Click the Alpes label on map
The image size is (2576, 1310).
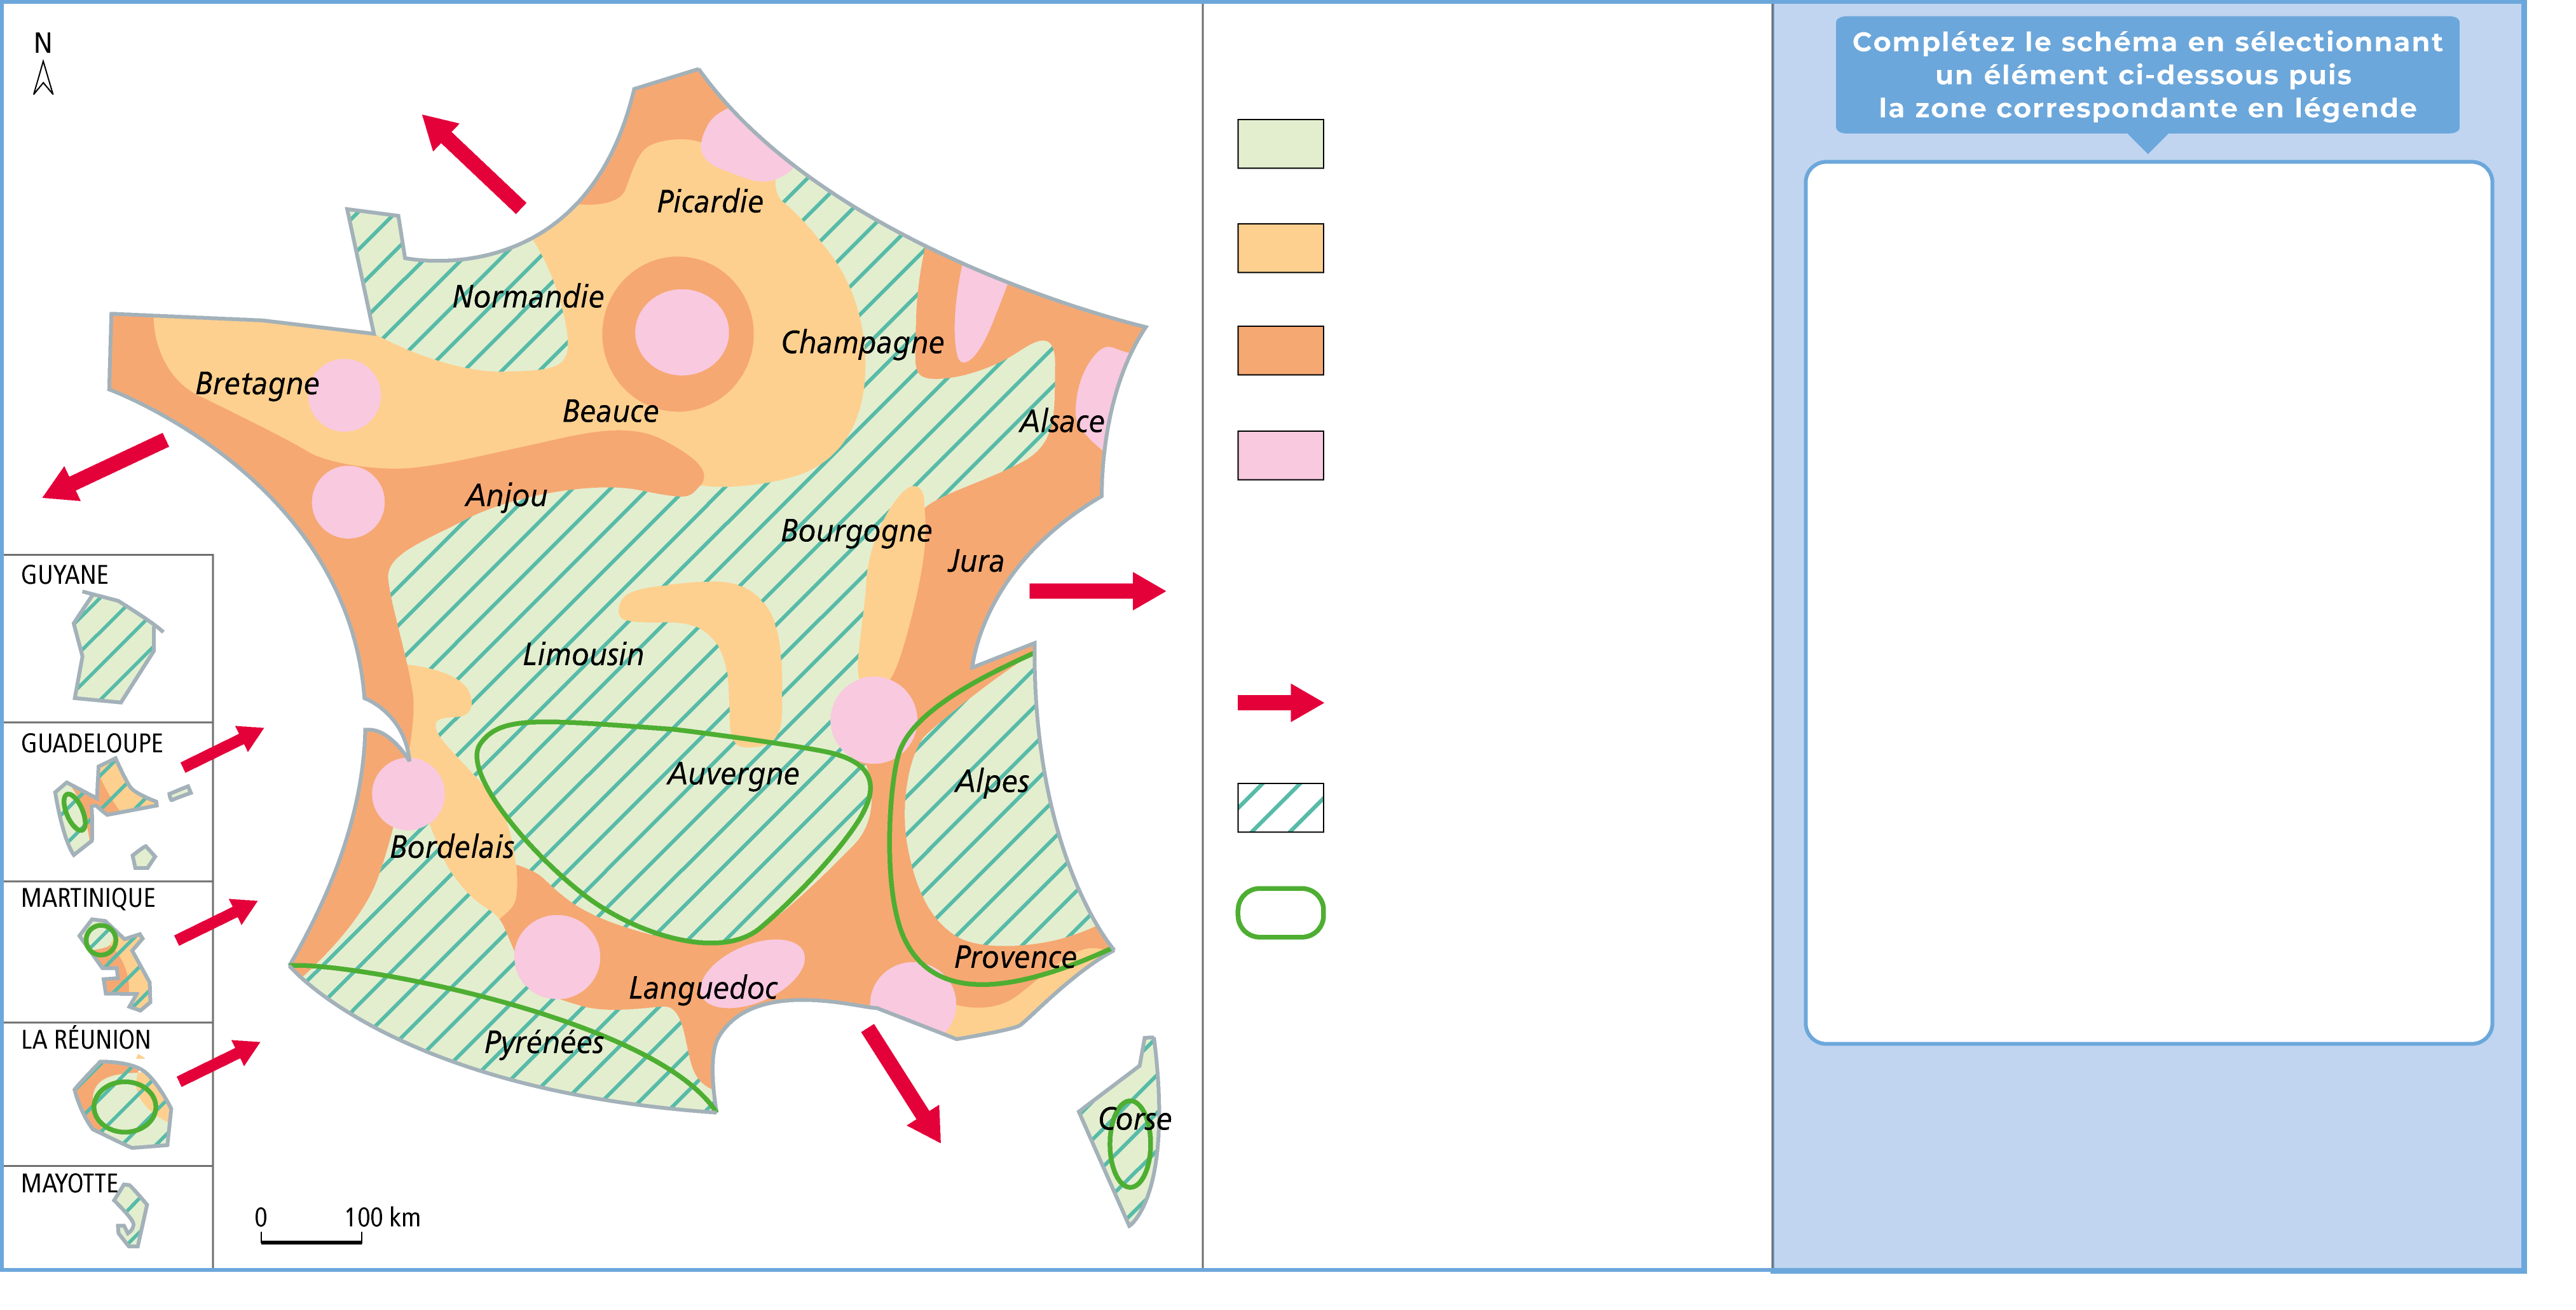[992, 782]
